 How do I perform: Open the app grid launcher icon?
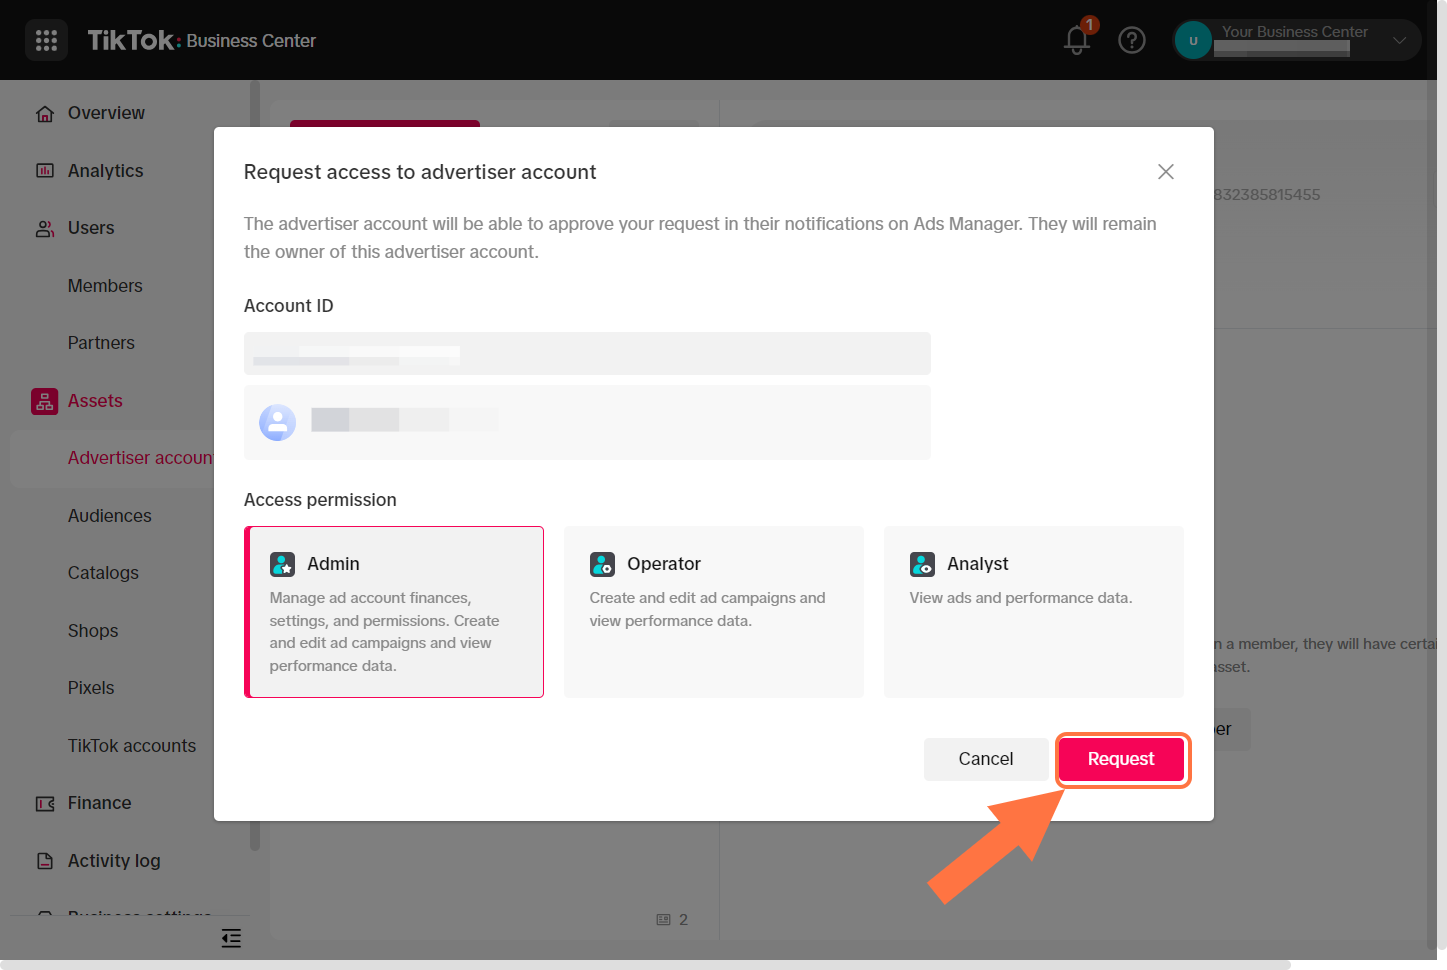click(46, 40)
